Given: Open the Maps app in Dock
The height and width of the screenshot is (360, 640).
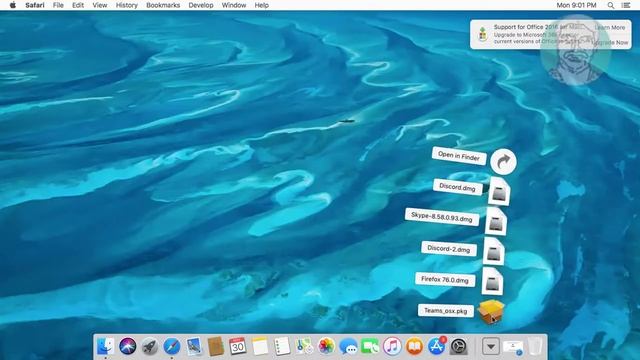Looking at the screenshot, I should (x=304, y=347).
